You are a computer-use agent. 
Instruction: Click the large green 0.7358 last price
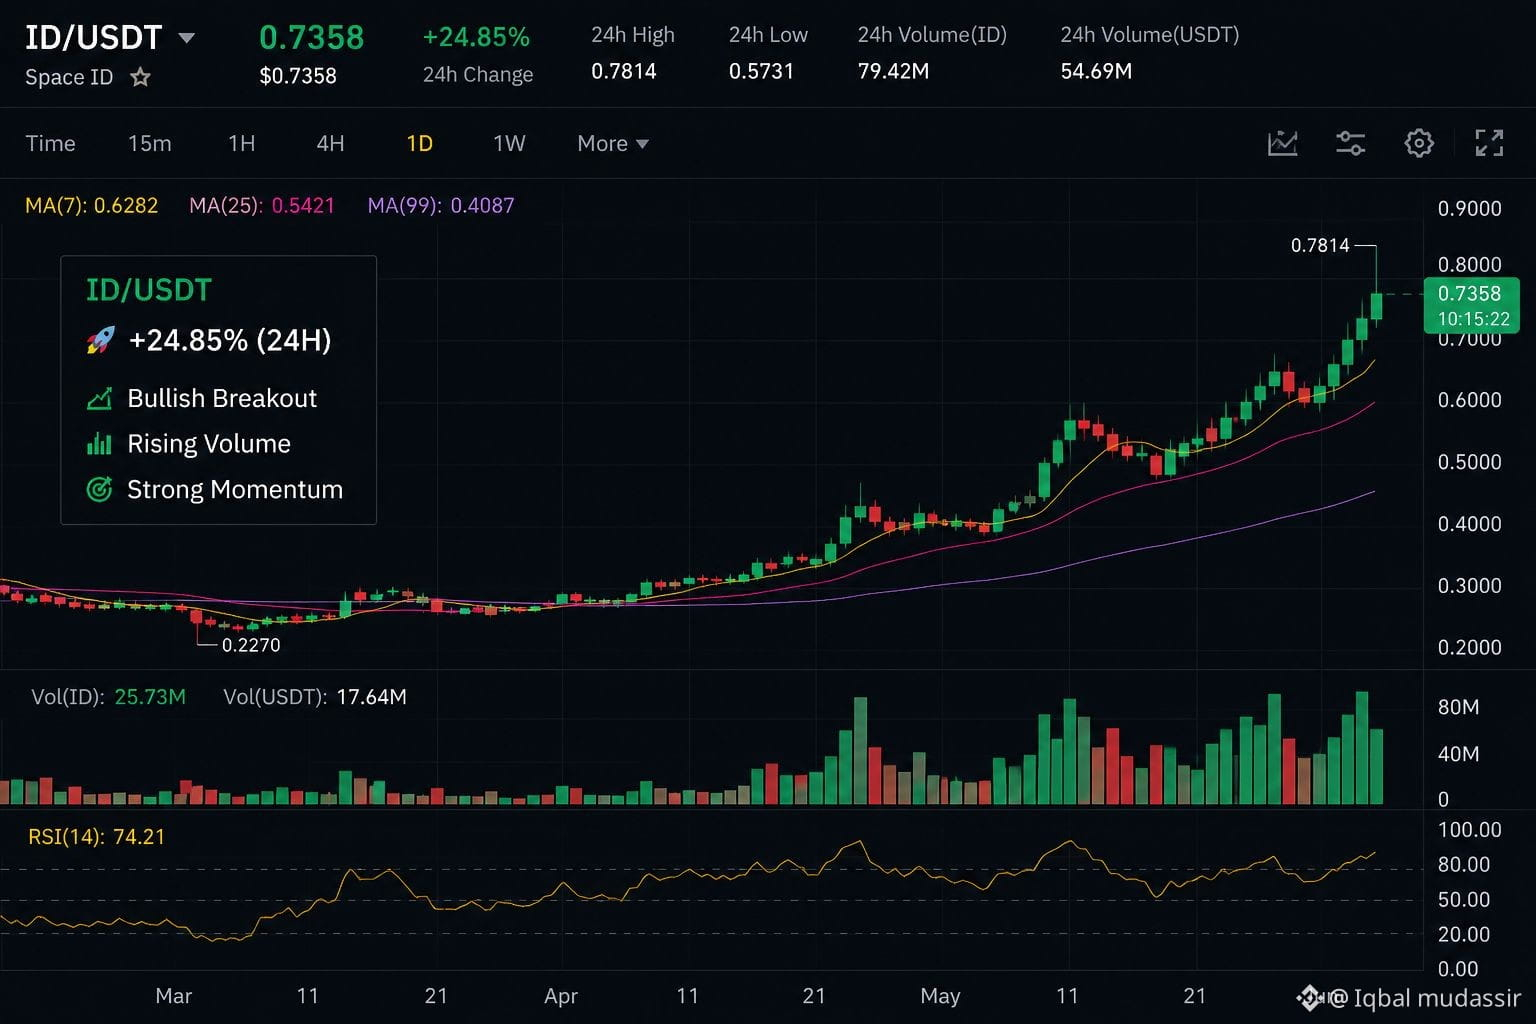pos(311,37)
